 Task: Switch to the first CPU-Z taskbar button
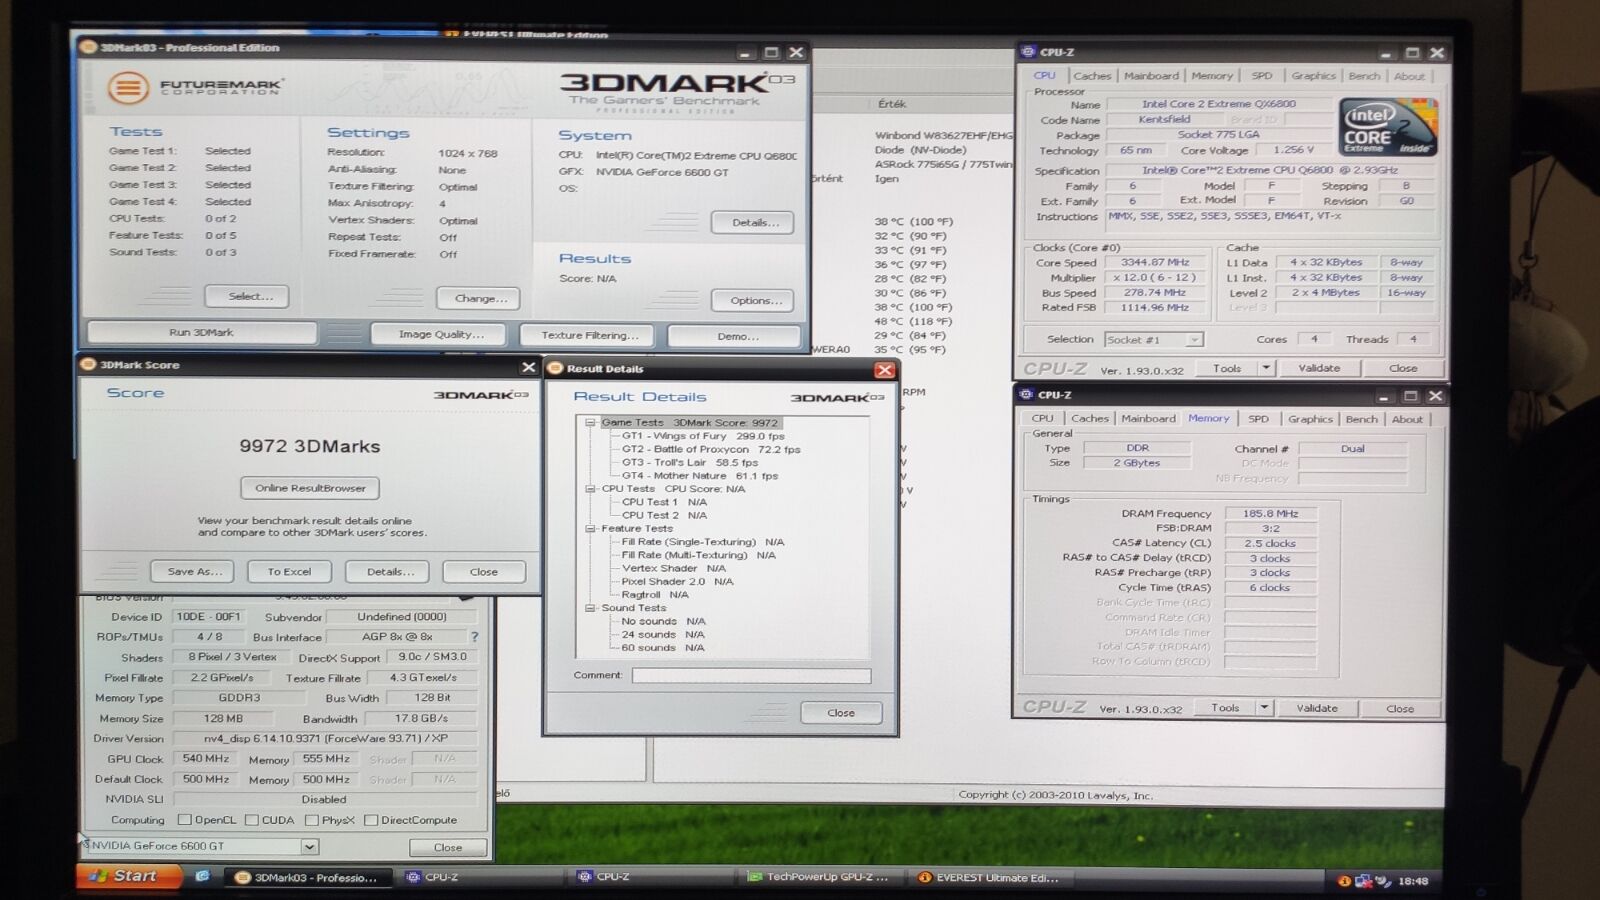click(481, 877)
